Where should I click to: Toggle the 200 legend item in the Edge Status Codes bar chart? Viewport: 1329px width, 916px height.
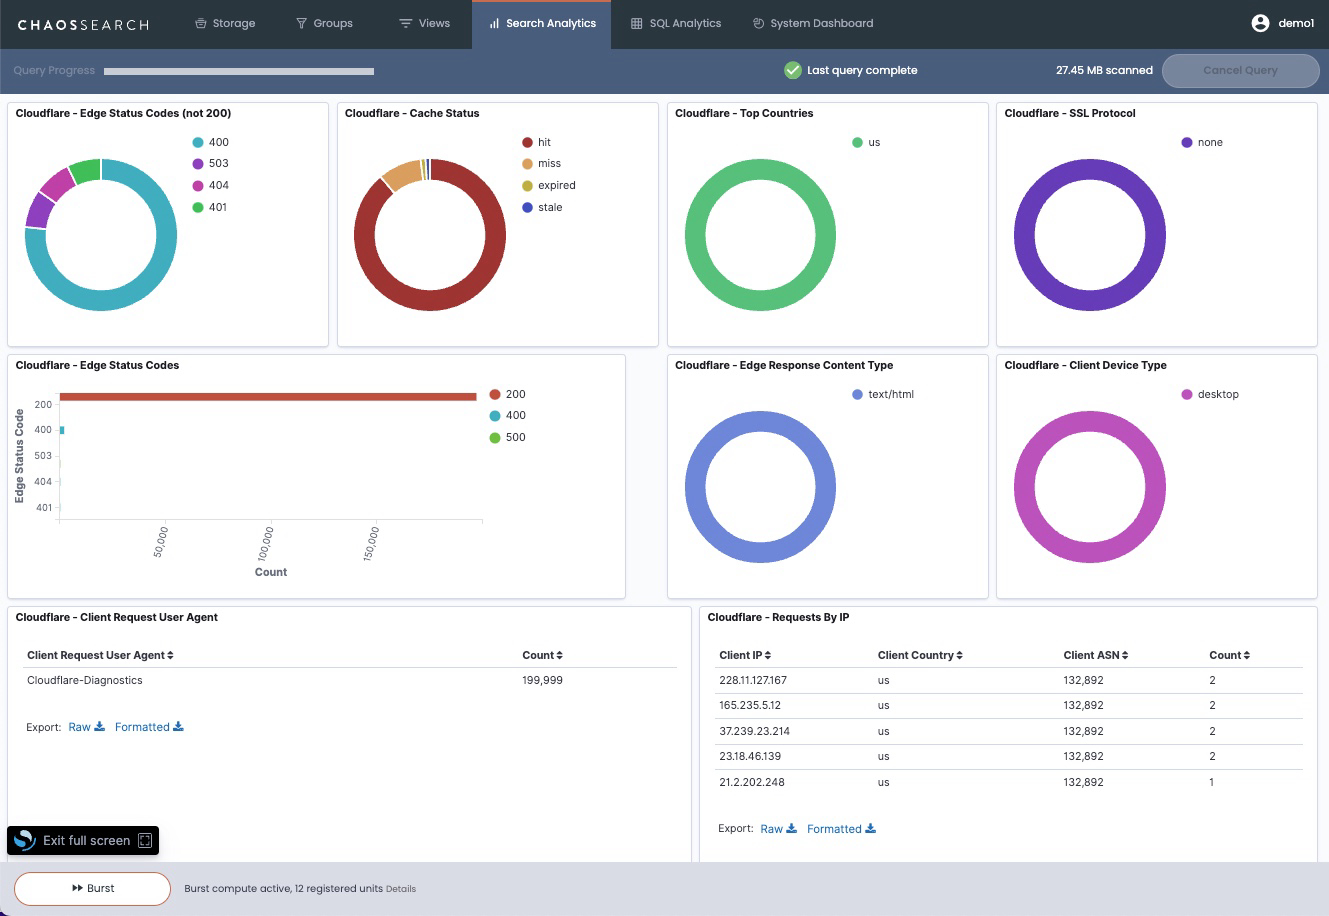coord(507,394)
